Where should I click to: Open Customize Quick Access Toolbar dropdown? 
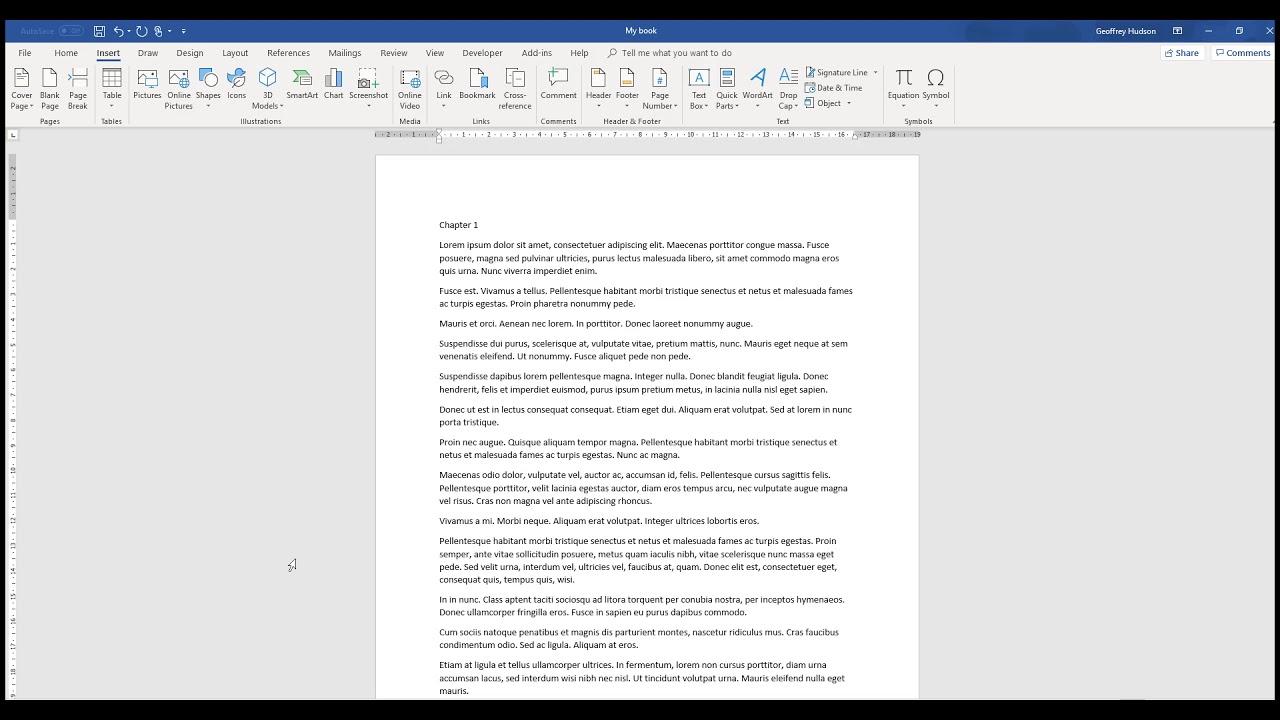pos(184,31)
